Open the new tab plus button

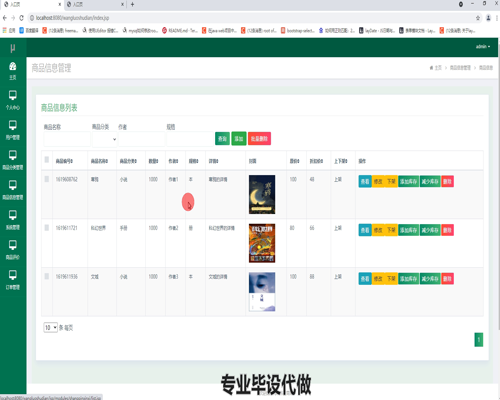(x=132, y=4)
